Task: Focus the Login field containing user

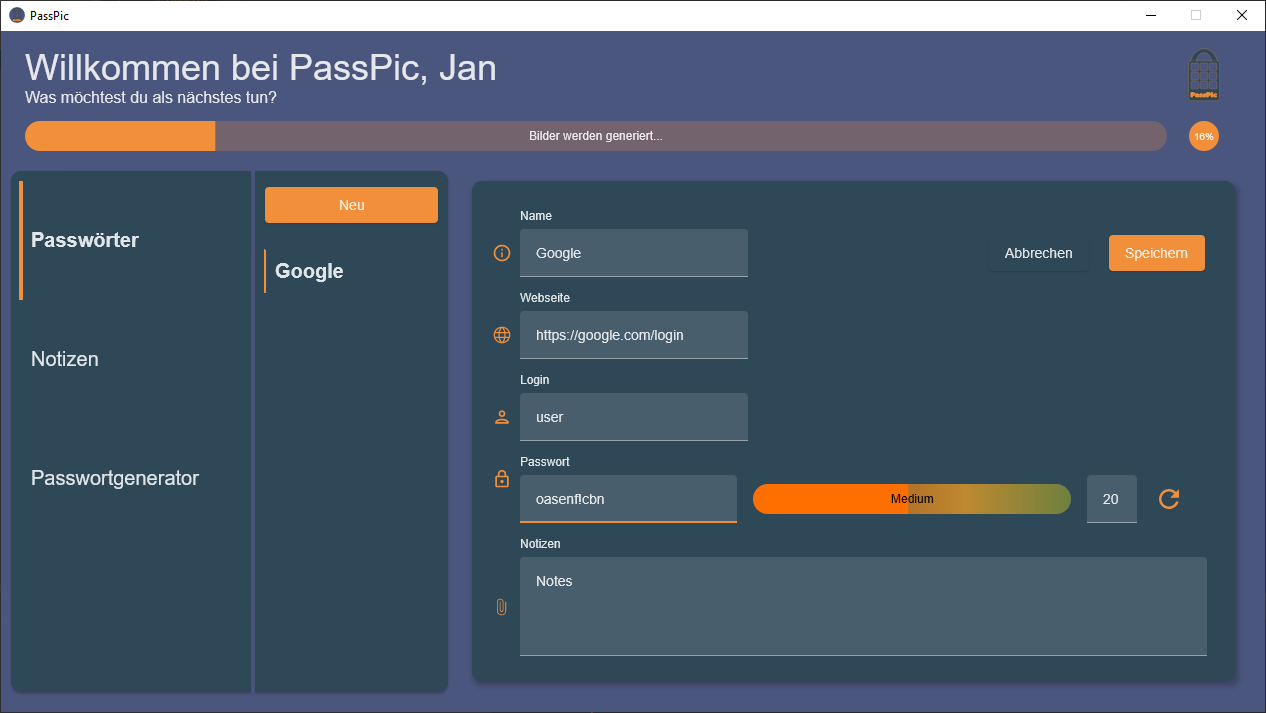Action: [x=634, y=417]
